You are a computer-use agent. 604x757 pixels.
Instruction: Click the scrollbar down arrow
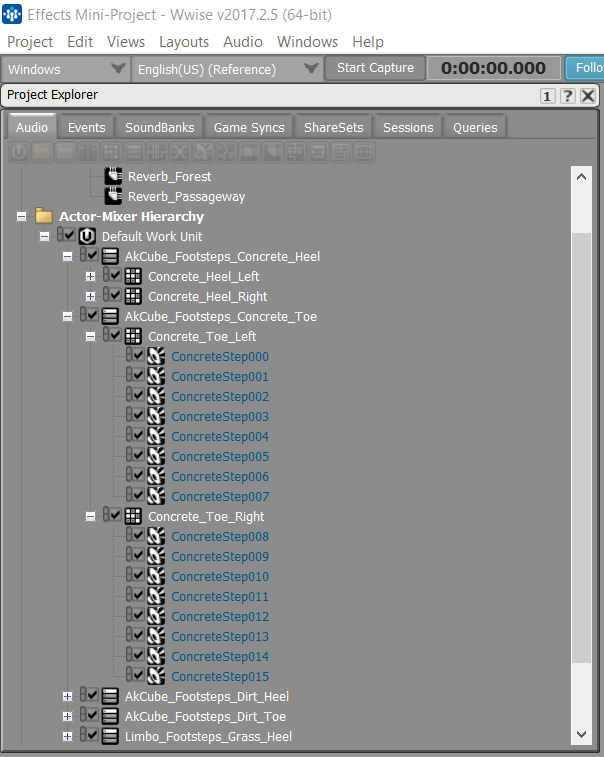coord(581,734)
